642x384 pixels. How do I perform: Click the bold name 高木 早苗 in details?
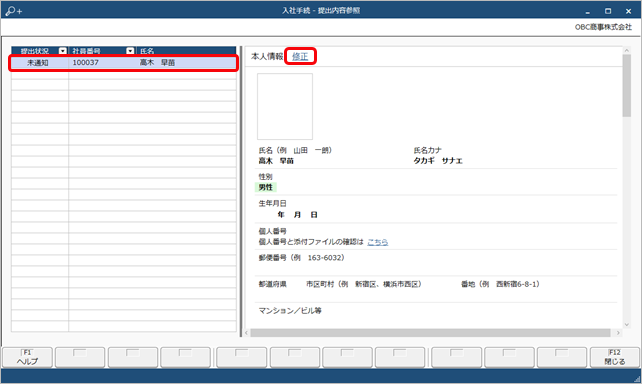tap(276, 161)
